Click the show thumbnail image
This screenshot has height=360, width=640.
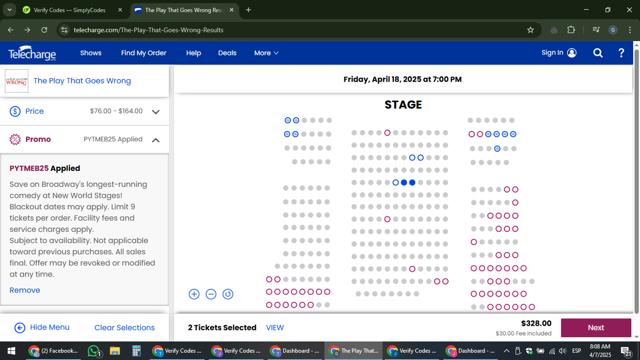pyautogui.click(x=17, y=81)
